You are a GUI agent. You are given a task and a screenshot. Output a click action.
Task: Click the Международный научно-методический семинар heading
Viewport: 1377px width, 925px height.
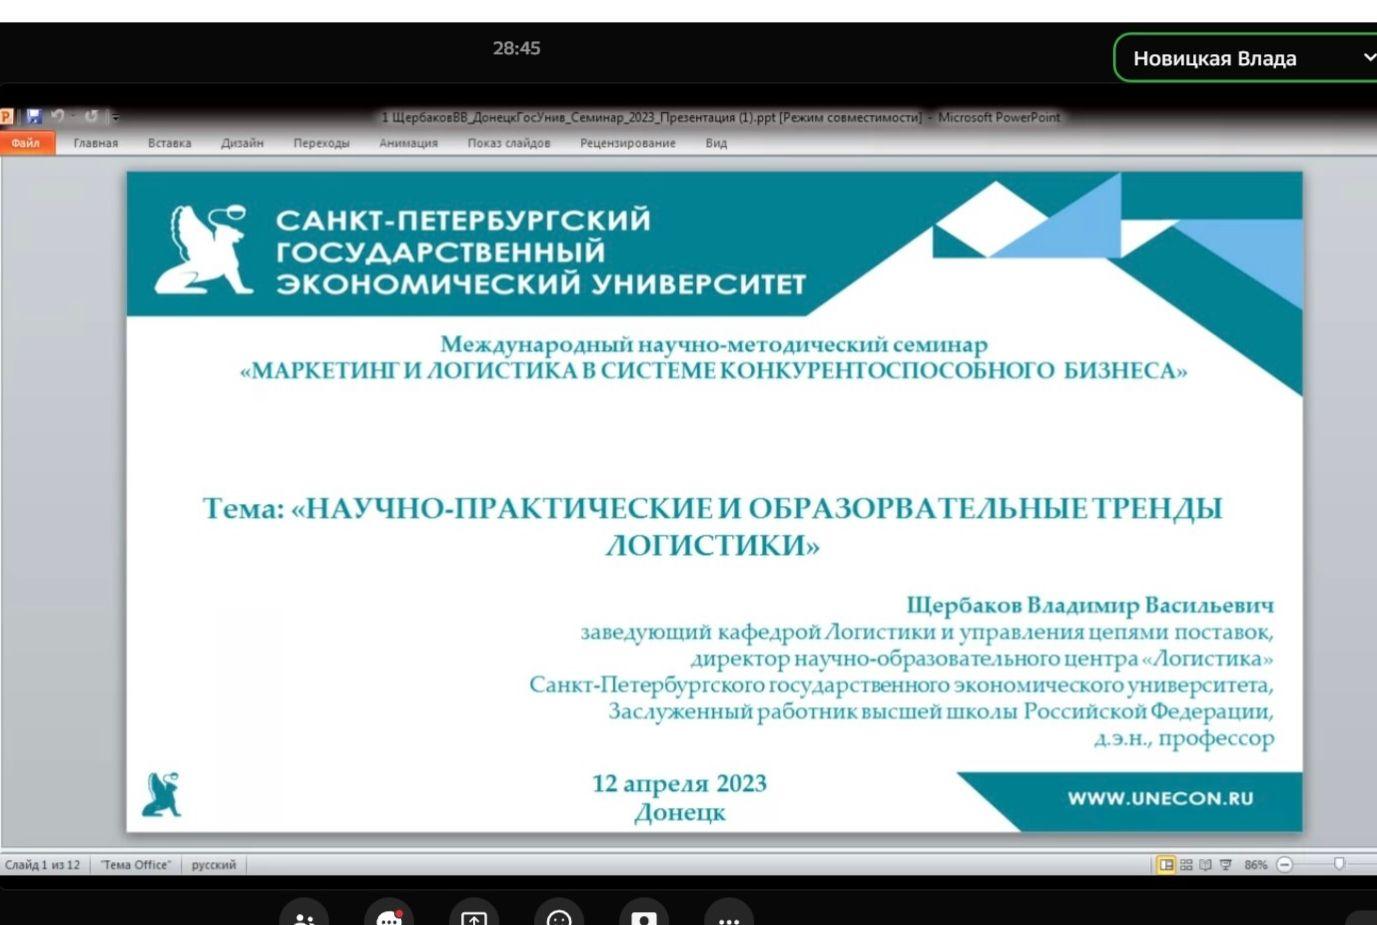tap(714, 344)
